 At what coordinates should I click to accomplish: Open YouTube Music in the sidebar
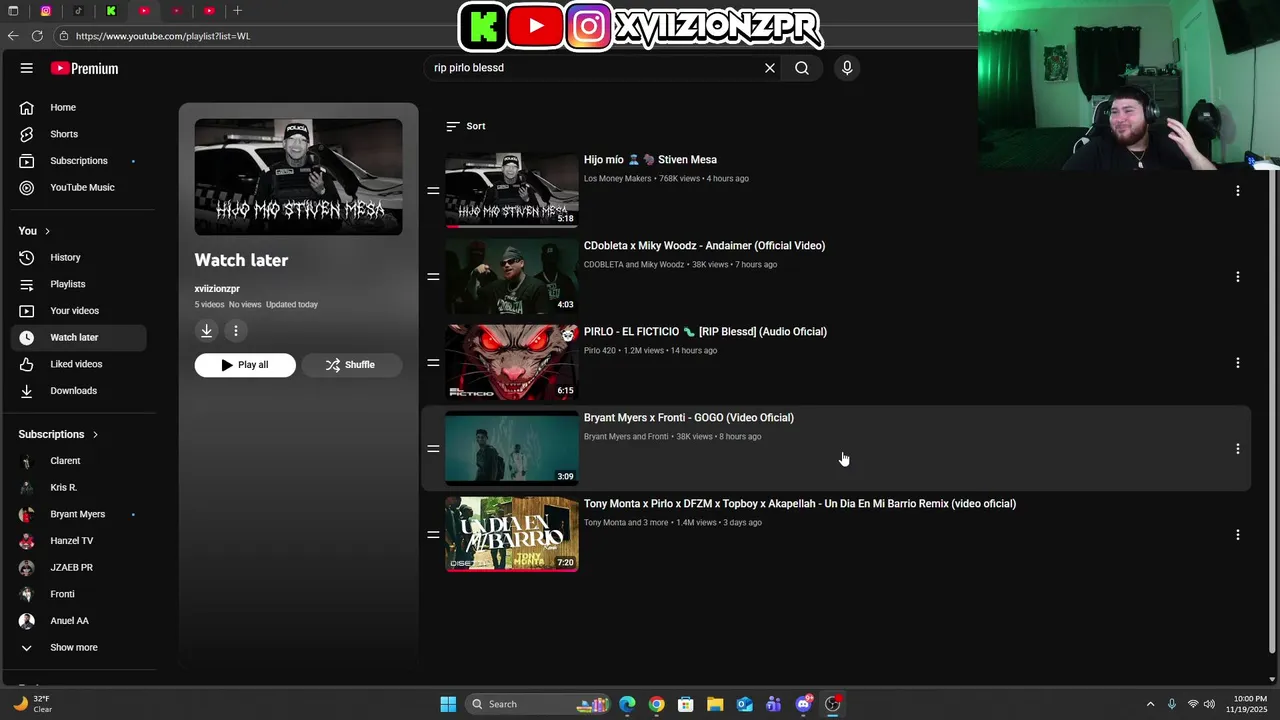point(79,187)
